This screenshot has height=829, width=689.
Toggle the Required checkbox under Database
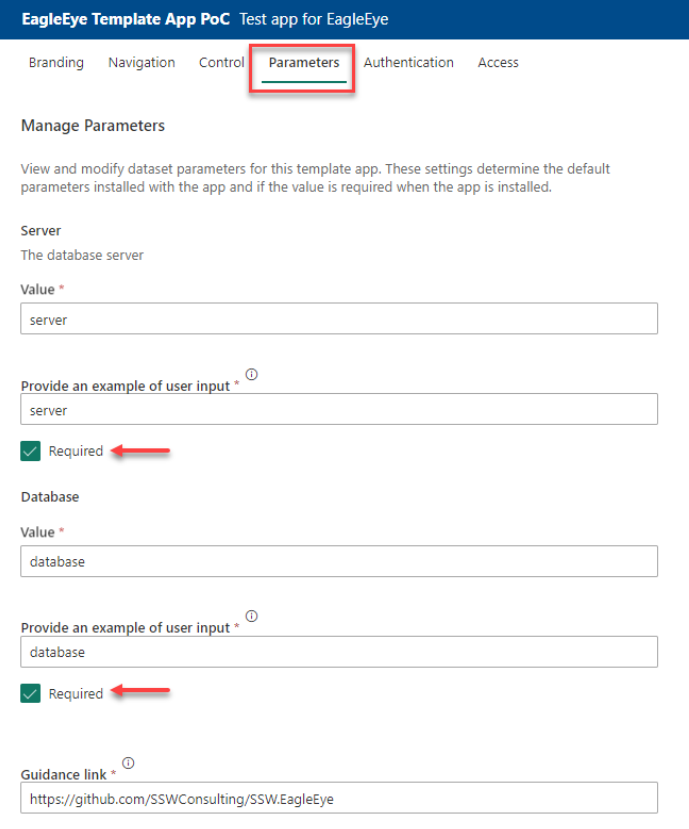(x=30, y=693)
